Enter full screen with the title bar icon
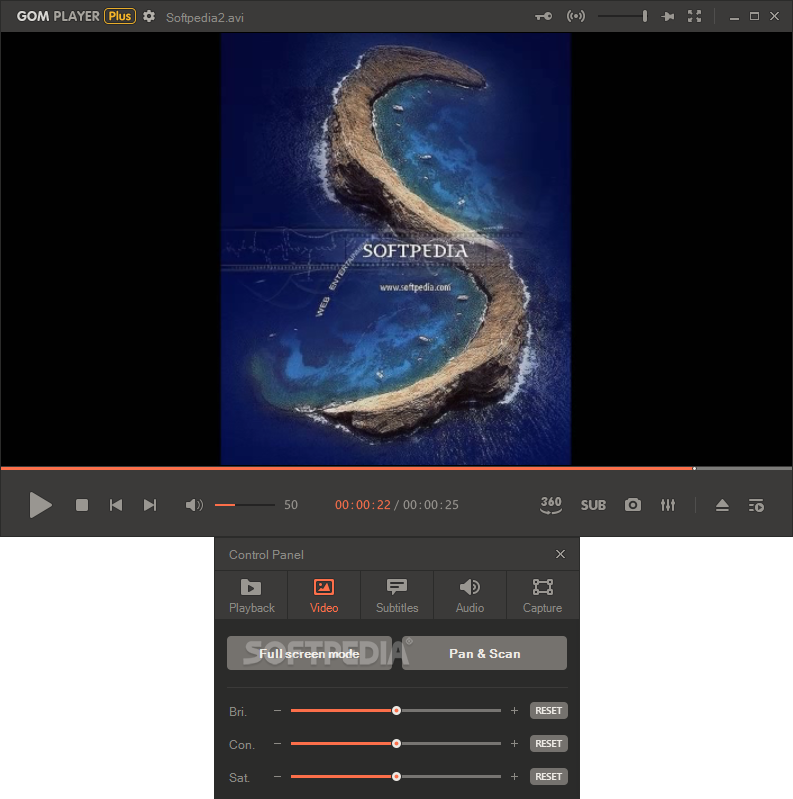The width and height of the screenshot is (793, 799). pyautogui.click(x=694, y=16)
